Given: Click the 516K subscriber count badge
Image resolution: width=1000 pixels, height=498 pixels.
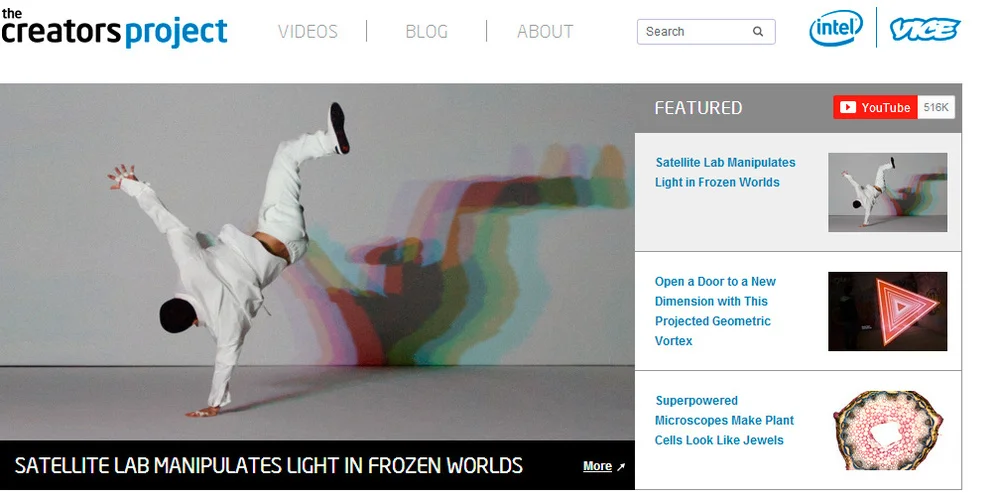Looking at the screenshot, I should coord(936,107).
